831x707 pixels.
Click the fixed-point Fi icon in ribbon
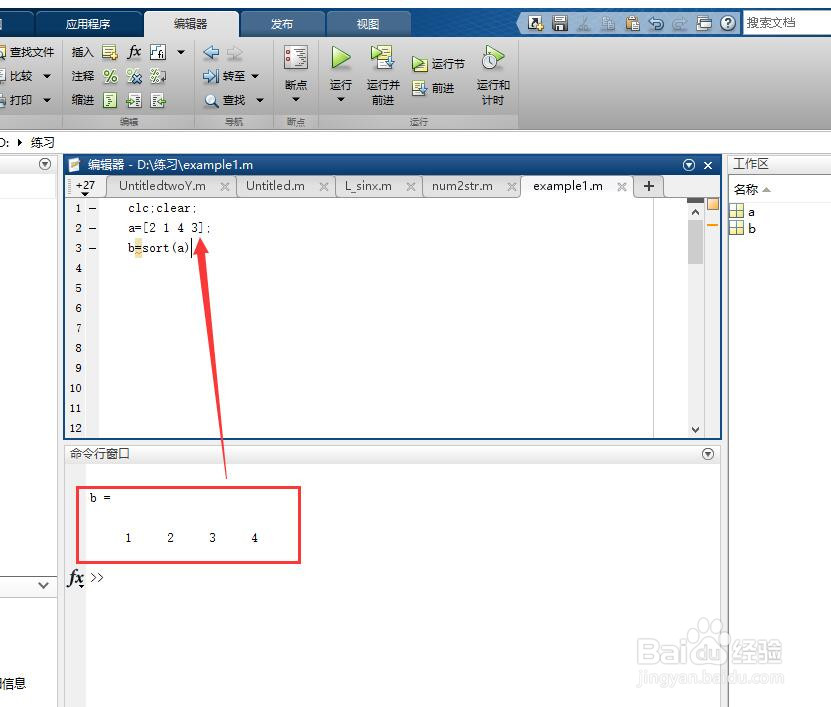[x=158, y=52]
